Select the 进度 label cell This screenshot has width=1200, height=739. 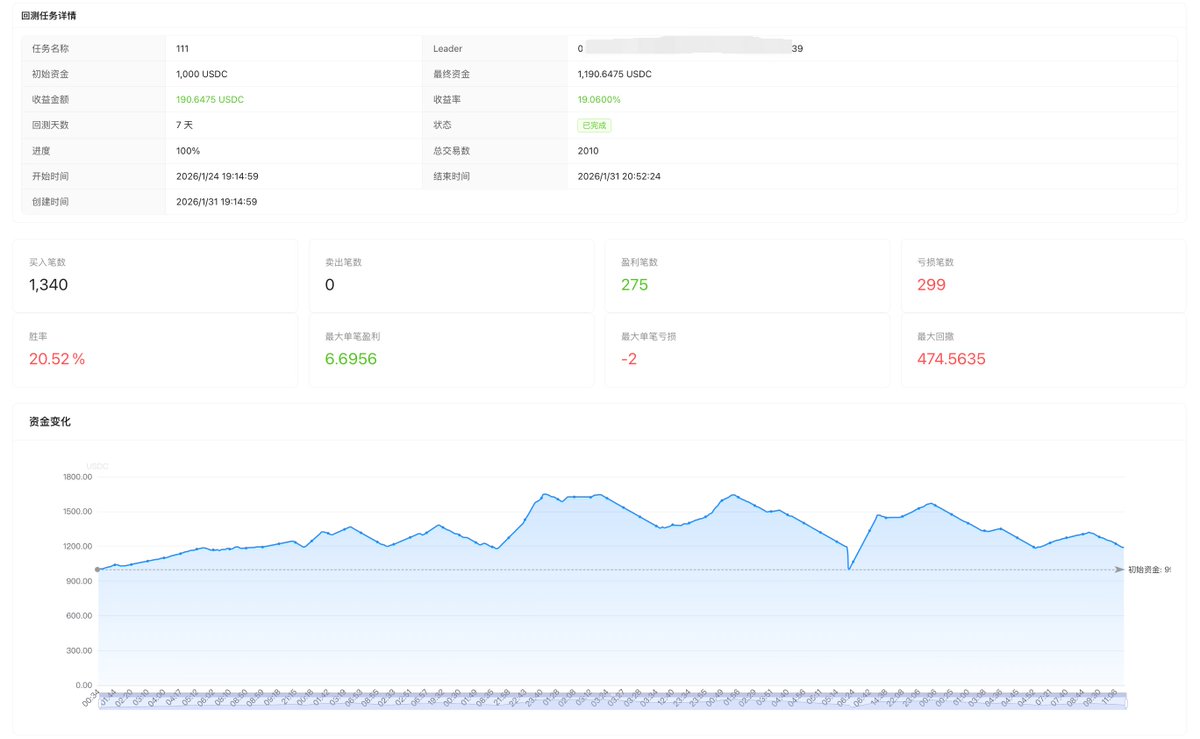pyautogui.click(x=93, y=150)
